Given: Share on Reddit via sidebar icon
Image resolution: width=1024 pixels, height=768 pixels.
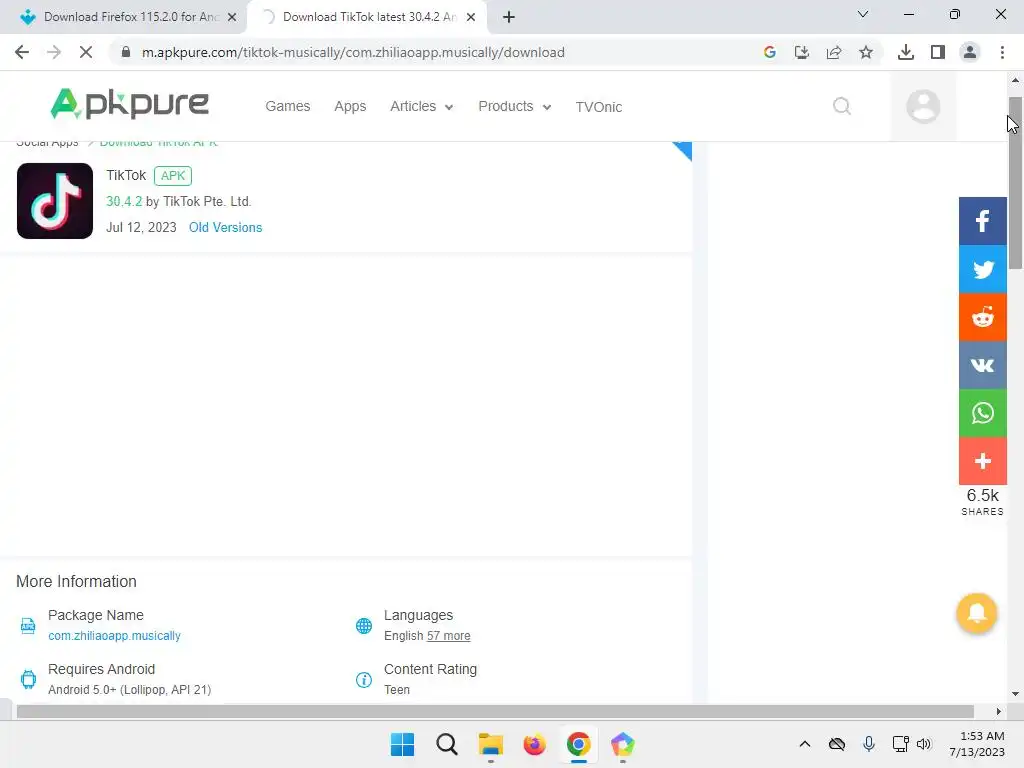Looking at the screenshot, I should (982, 317).
